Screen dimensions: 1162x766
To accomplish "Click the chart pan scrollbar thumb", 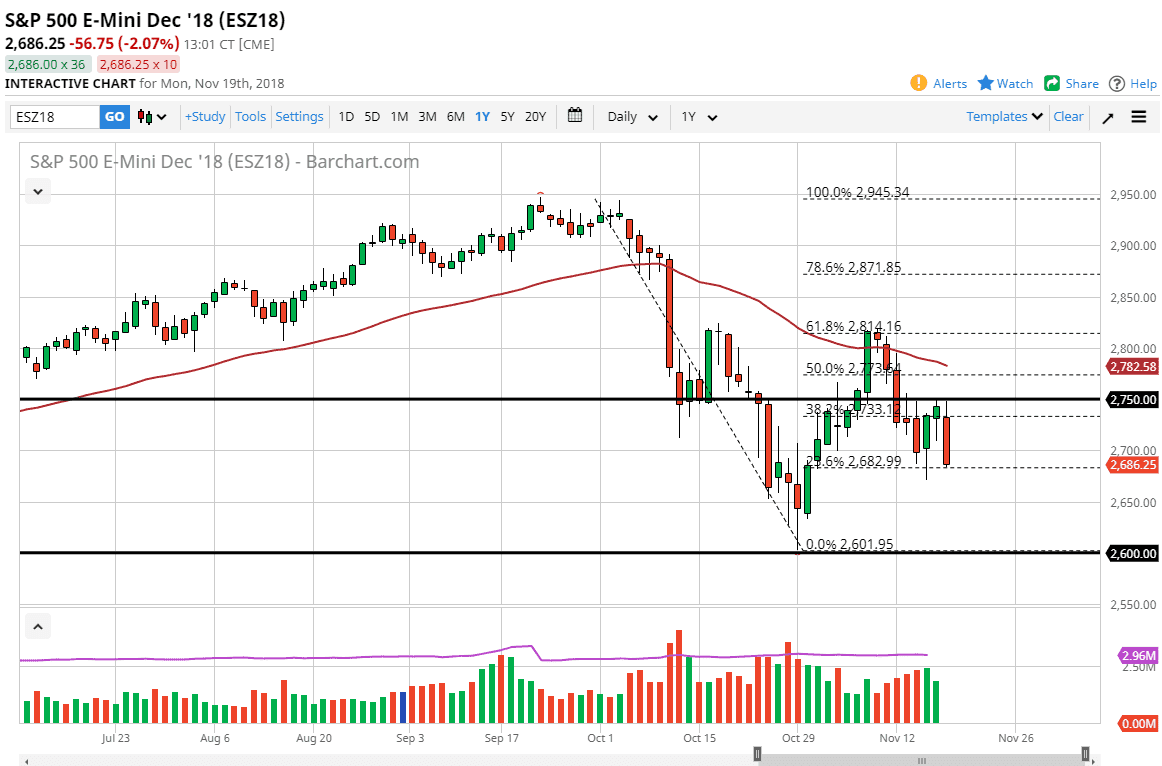I will [x=920, y=755].
